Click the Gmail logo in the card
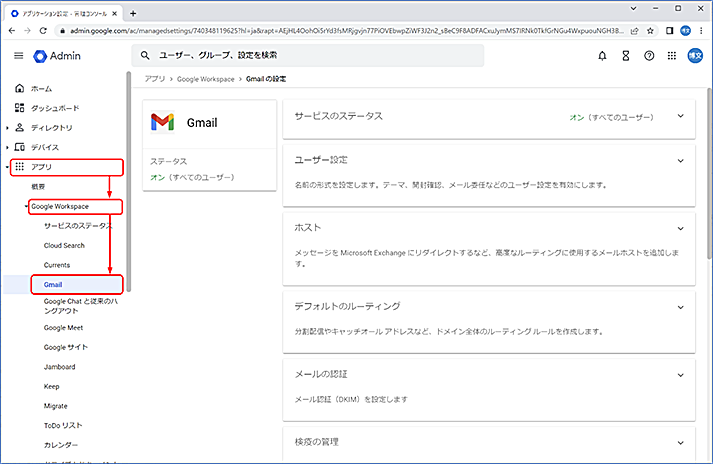Screen dimensions: 713x464 [x=162, y=122]
